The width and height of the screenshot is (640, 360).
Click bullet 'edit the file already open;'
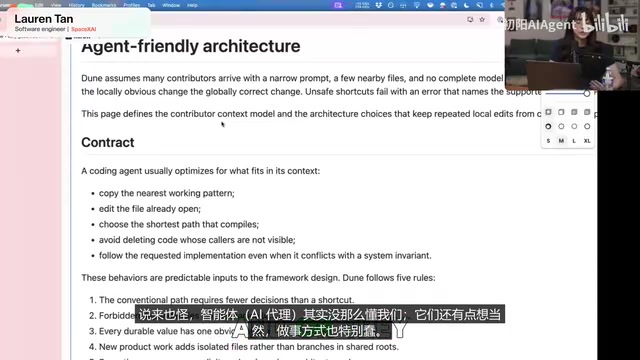[150, 209]
